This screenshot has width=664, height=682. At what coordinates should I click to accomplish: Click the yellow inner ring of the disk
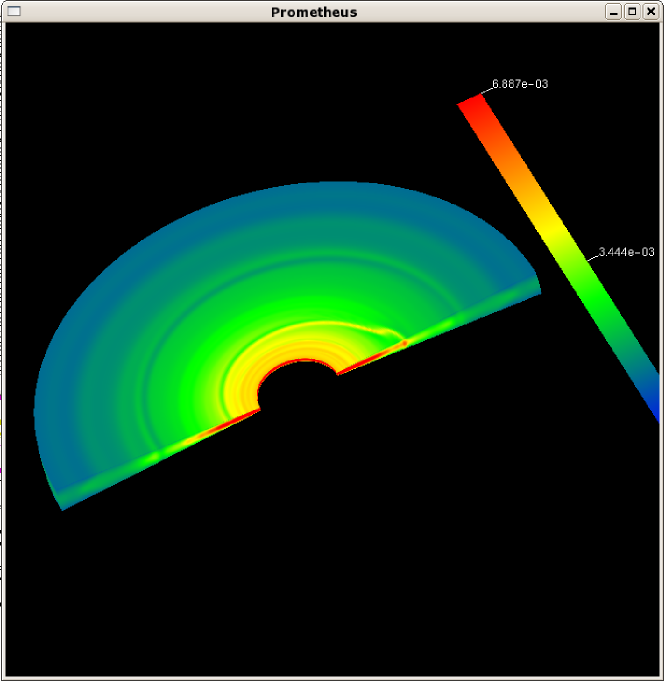point(278,353)
